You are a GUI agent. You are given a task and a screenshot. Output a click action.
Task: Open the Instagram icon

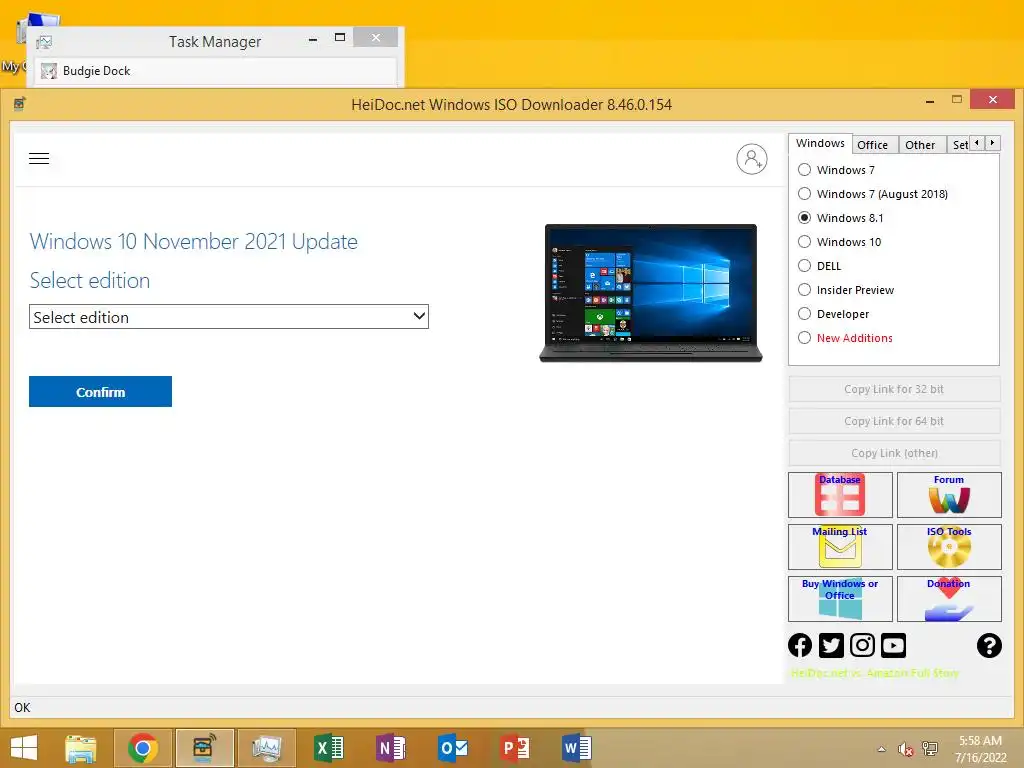[862, 645]
